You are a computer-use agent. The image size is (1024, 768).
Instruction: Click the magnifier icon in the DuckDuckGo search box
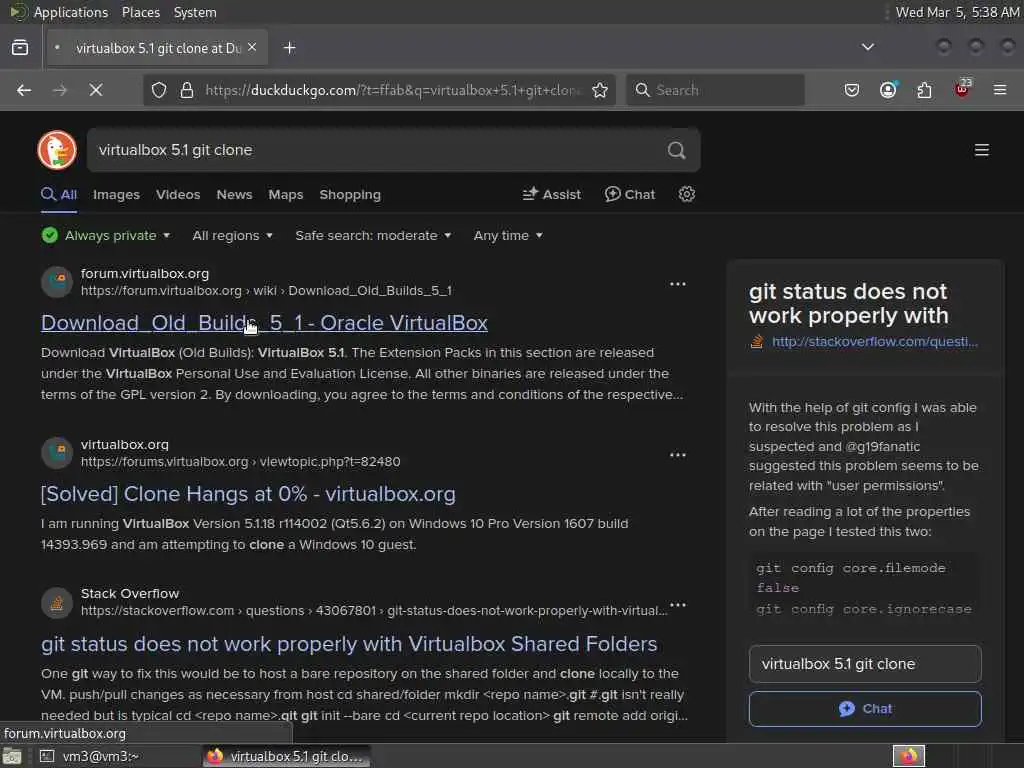point(677,150)
